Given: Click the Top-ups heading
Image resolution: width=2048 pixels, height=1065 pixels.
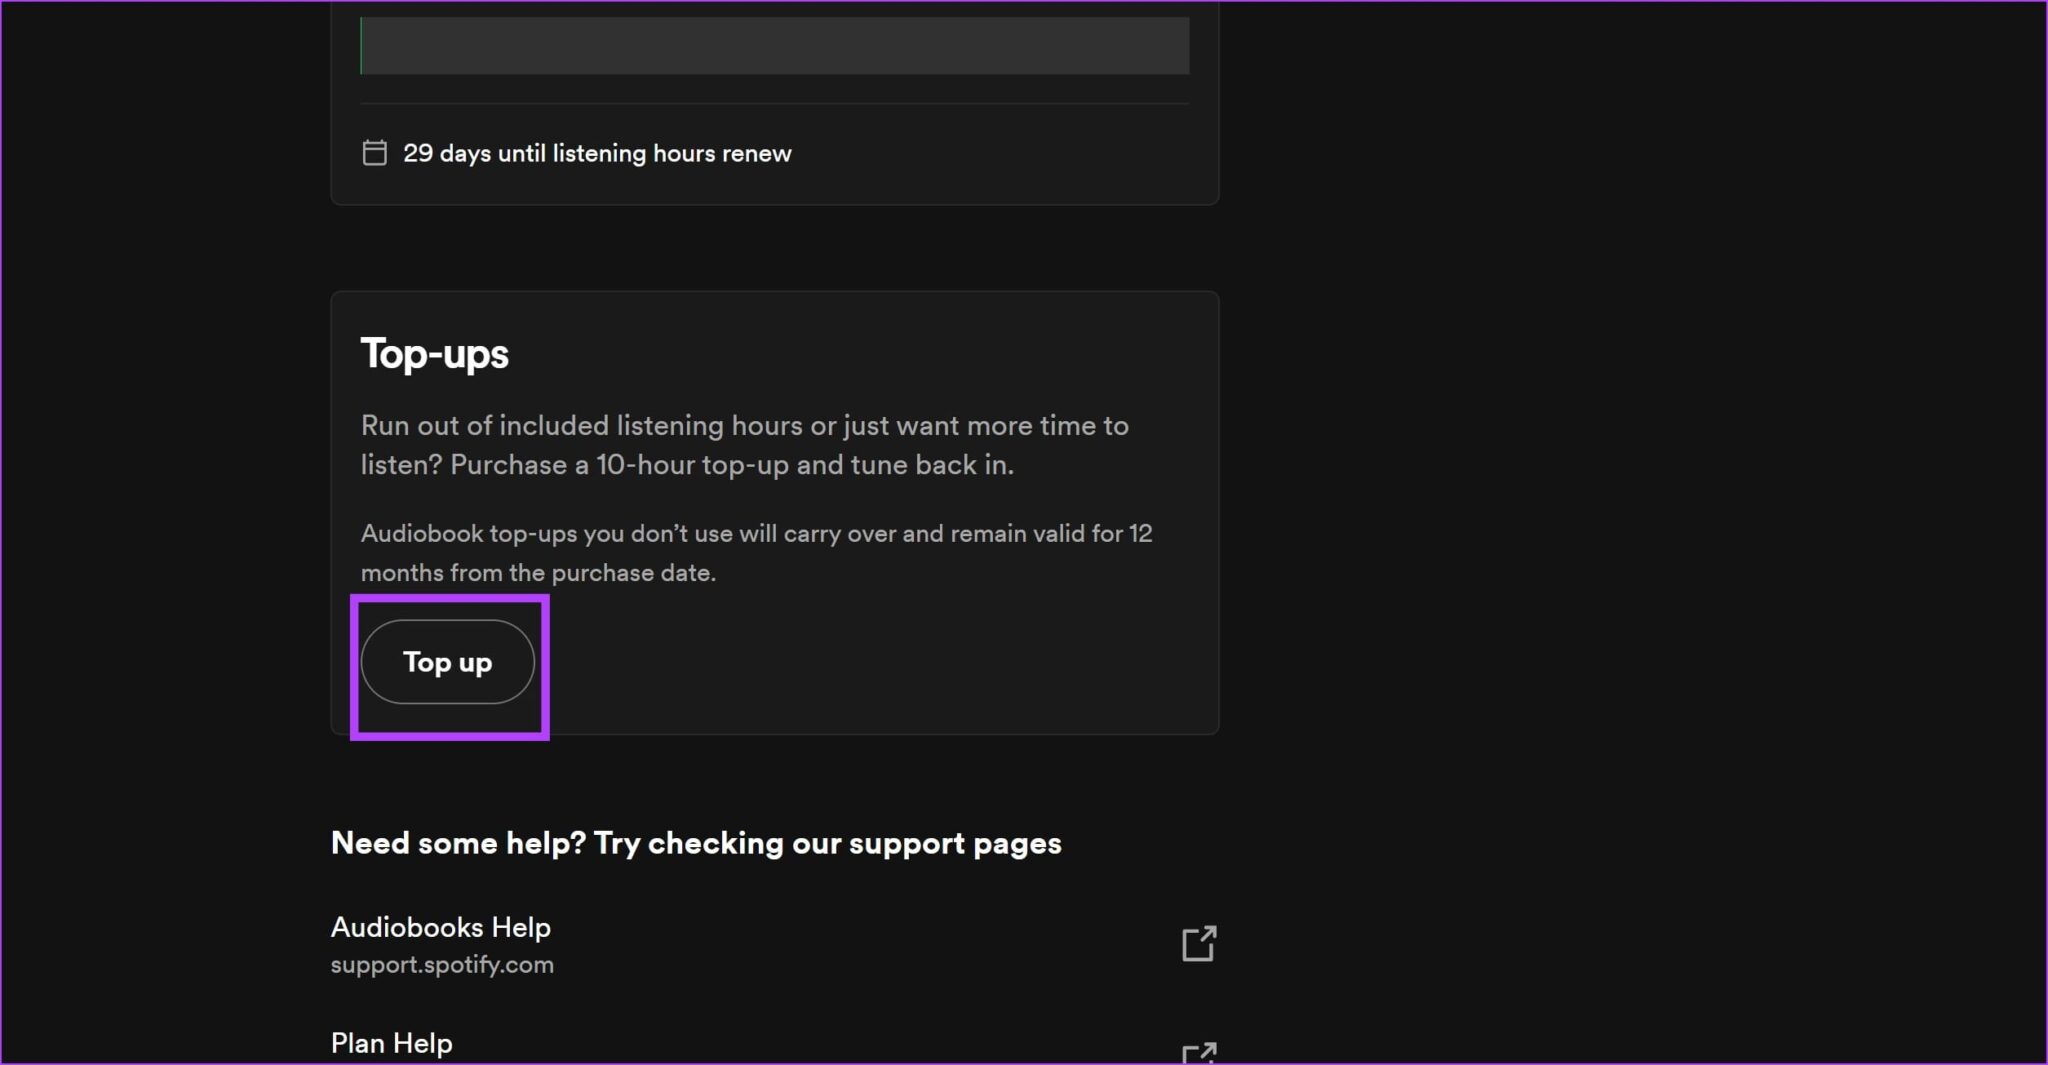Looking at the screenshot, I should coord(435,354).
